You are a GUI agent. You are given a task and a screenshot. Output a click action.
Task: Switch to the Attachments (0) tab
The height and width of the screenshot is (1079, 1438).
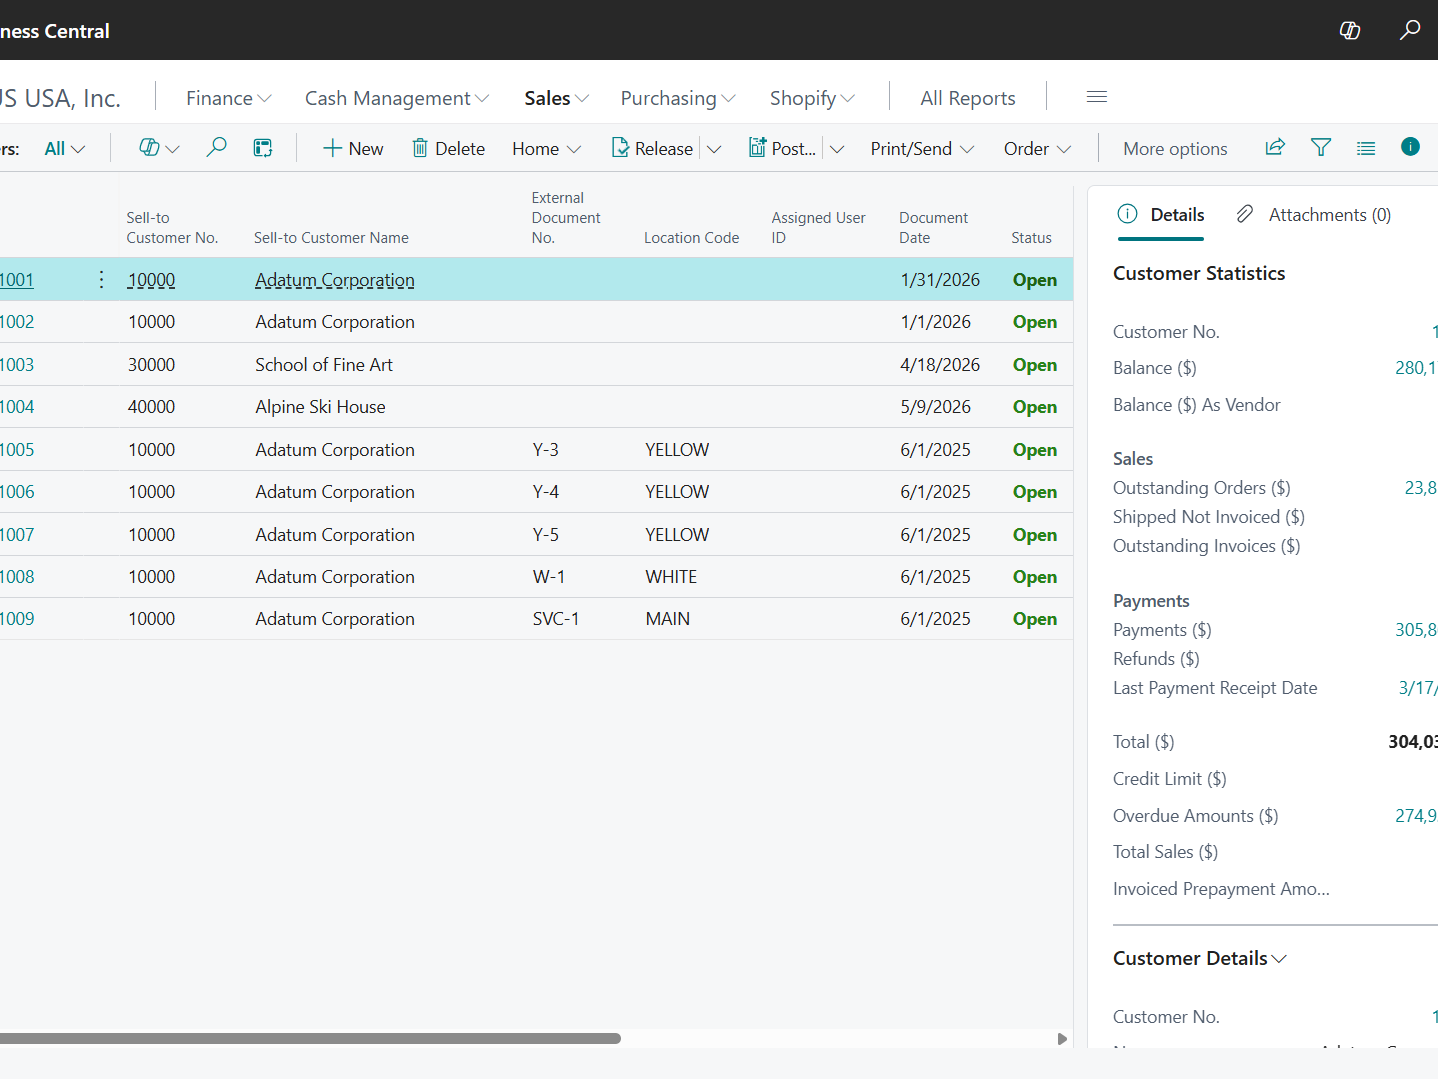[1313, 215]
